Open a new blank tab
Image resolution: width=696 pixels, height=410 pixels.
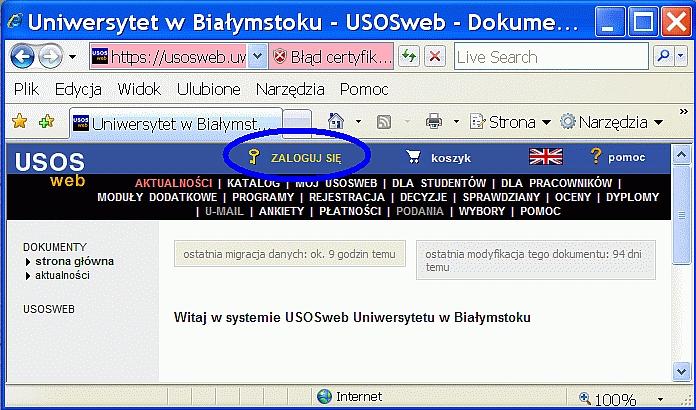coord(297,122)
